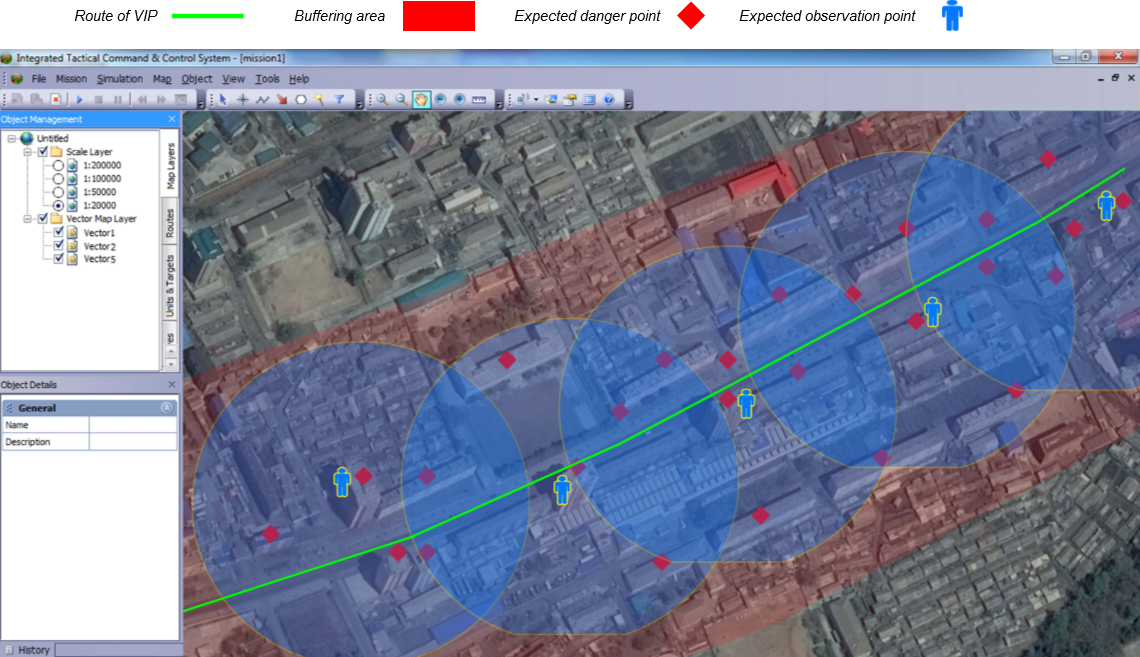
Task: Open the Help question-mark icon on the toolbar
Action: 608,99
